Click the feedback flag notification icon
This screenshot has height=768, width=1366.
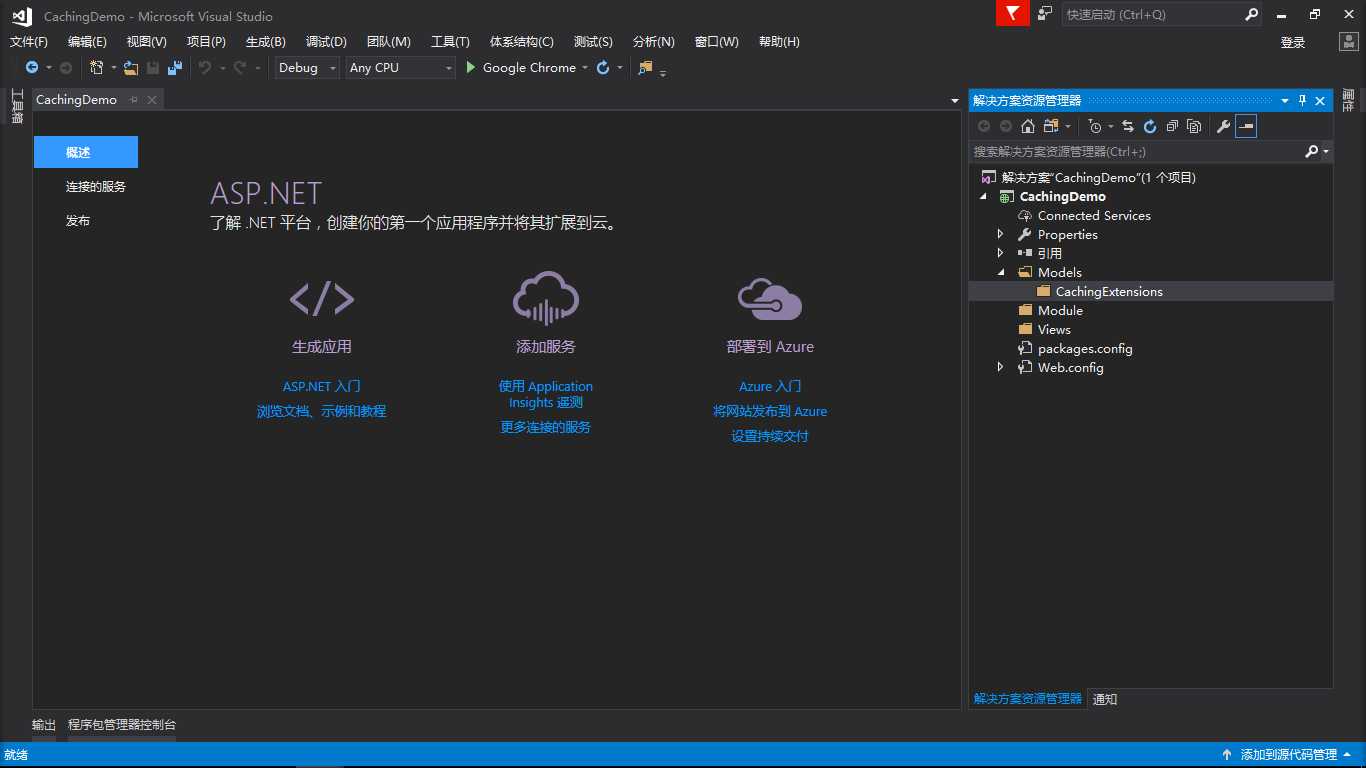[1013, 14]
